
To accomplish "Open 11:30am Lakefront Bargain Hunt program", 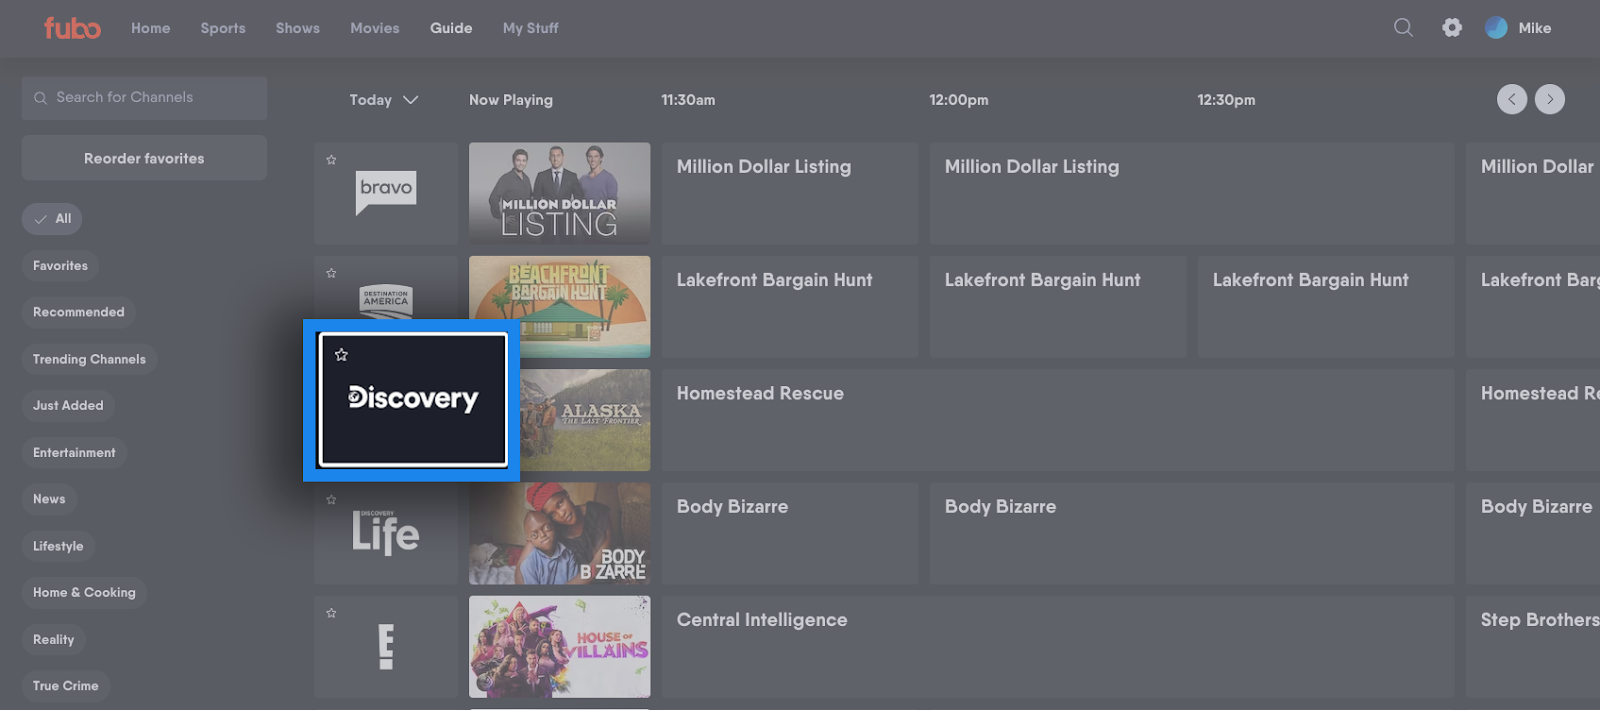I will tap(789, 307).
